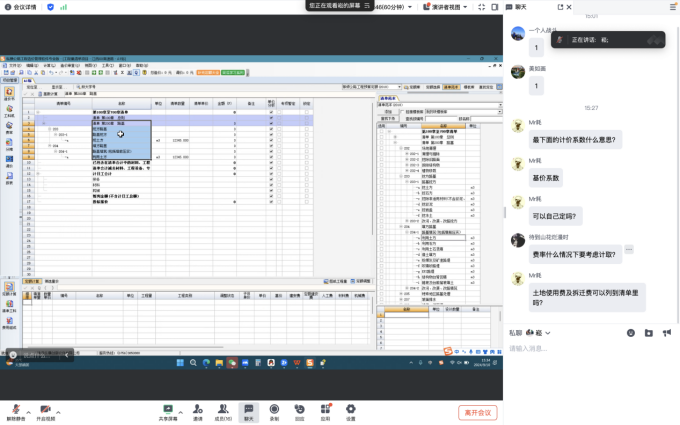Viewport: 680px width, 425px height.
Task: Open the 文件 menu in the shared app
Action: [13, 65]
